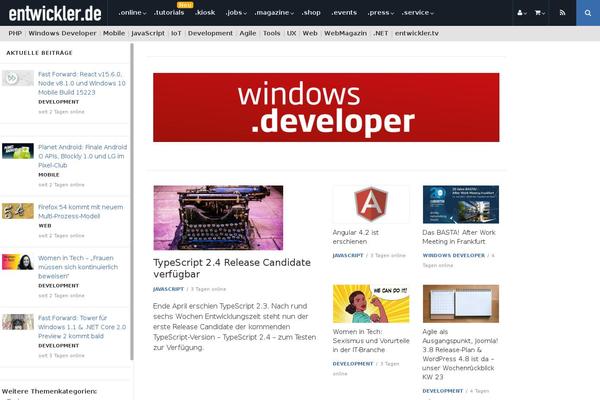
Task: Click the Angular logo thumbnail
Action: [x=371, y=204]
